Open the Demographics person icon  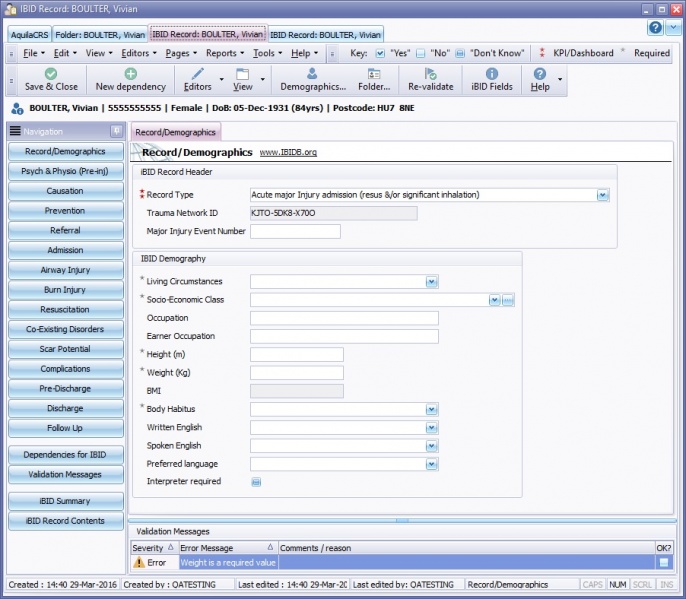pos(312,74)
